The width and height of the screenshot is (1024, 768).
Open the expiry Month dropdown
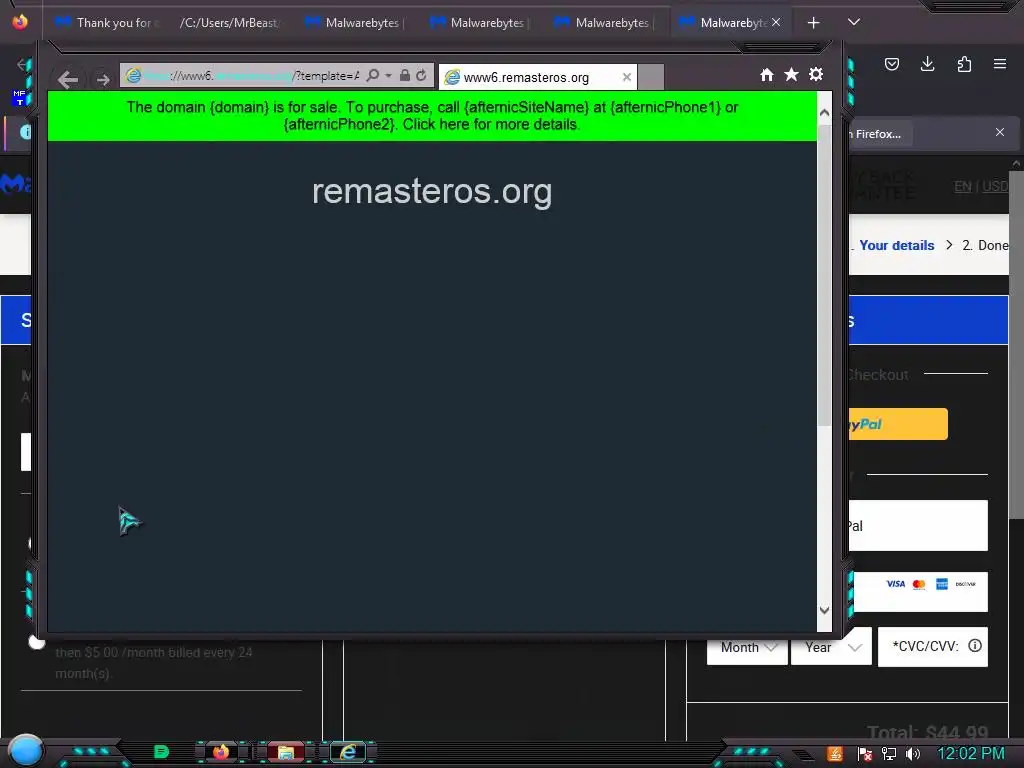coord(747,647)
